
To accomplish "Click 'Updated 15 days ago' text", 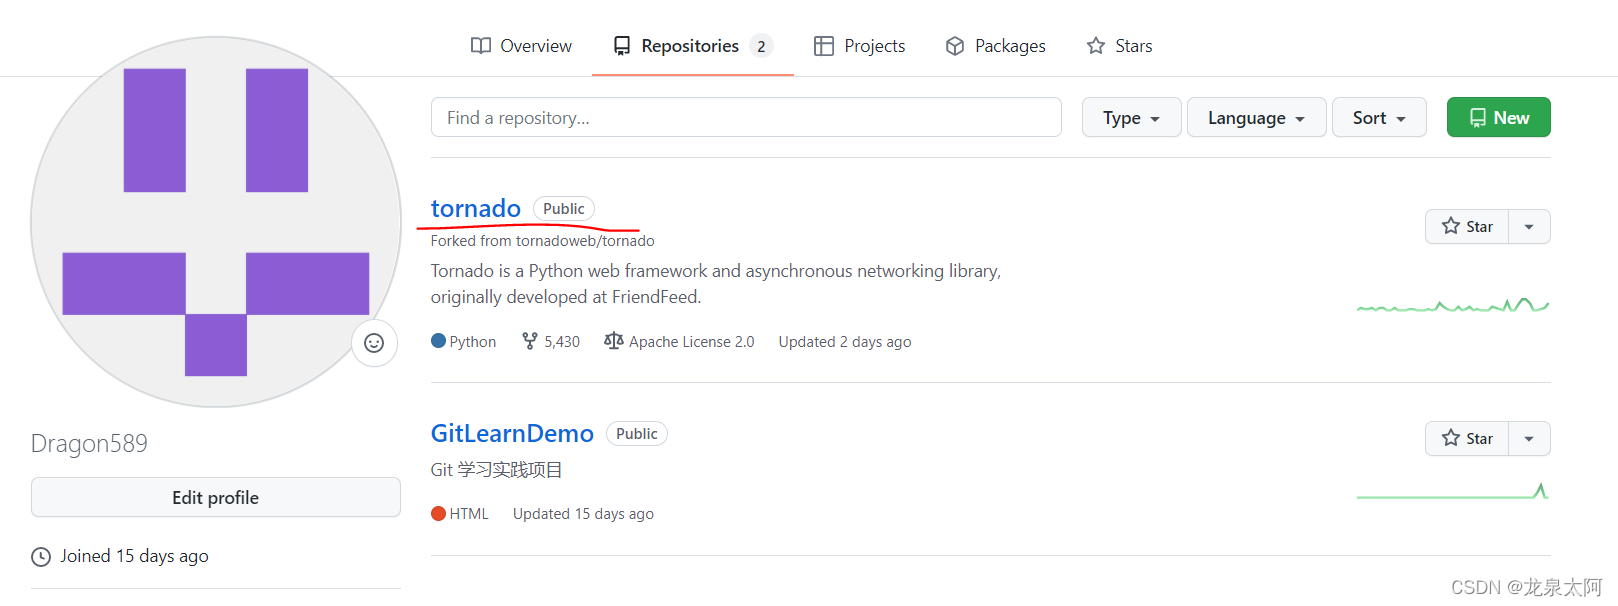I will tap(583, 513).
